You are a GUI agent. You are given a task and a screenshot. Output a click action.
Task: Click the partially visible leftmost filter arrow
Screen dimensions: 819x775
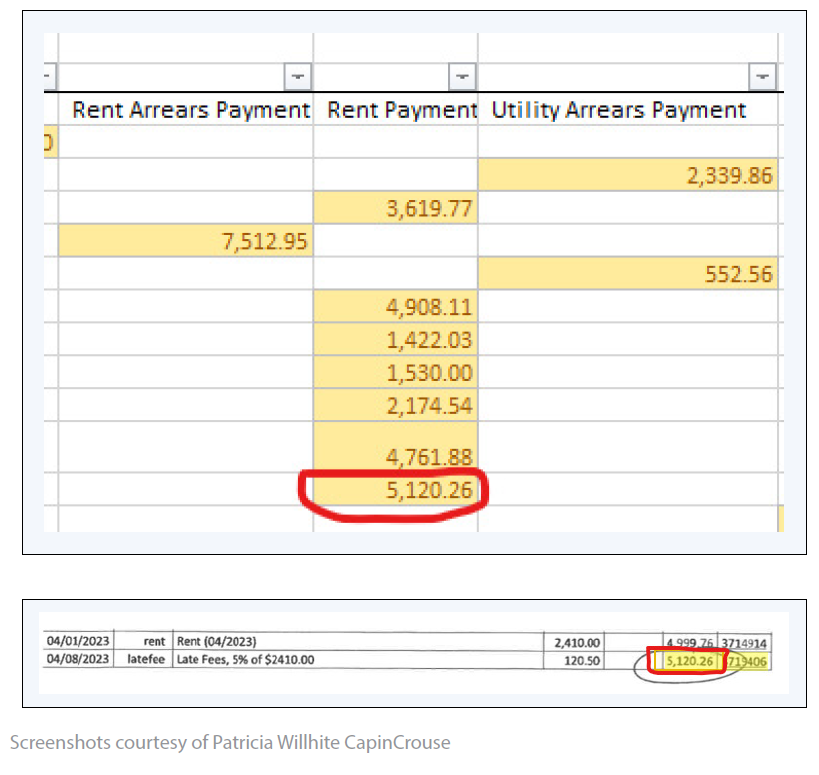point(50,75)
